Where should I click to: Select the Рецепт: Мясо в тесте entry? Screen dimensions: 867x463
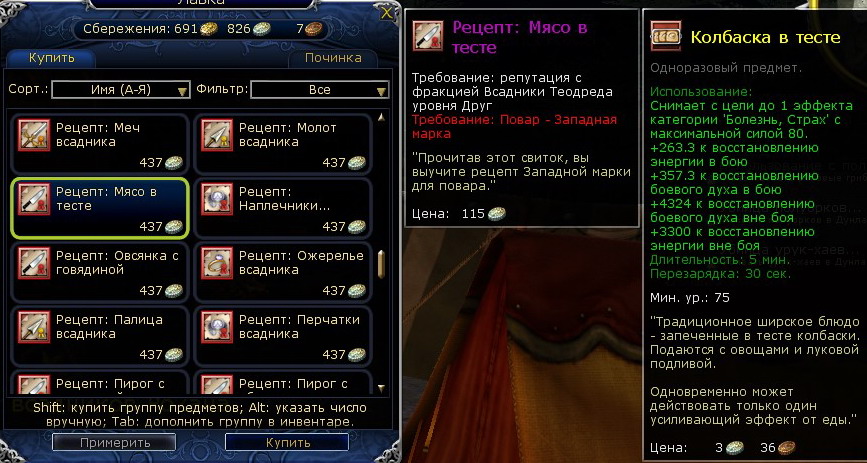[100, 207]
